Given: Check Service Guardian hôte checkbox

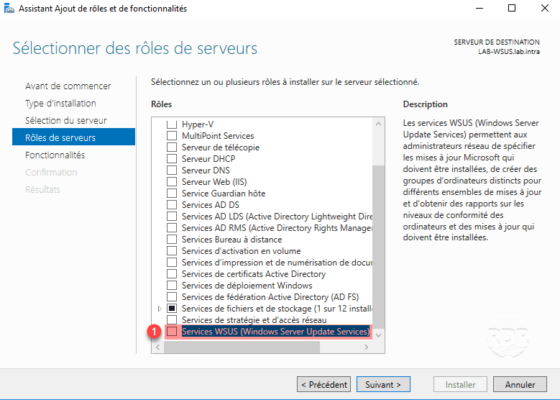Looking at the screenshot, I should 172,193.
